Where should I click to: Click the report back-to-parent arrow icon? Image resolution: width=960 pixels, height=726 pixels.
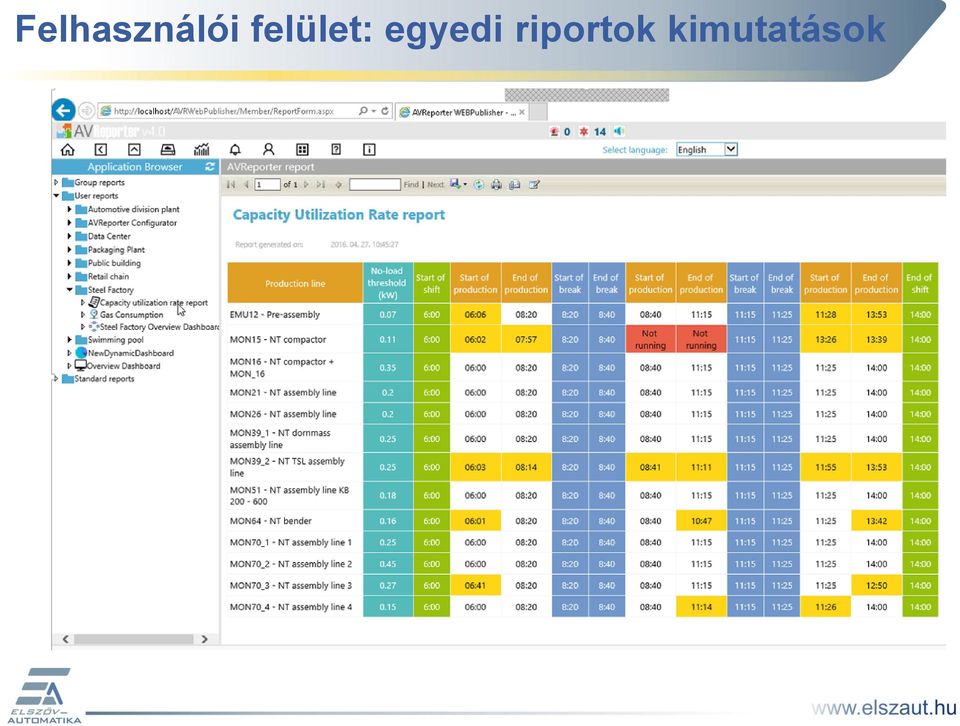pyautogui.click(x=338, y=184)
